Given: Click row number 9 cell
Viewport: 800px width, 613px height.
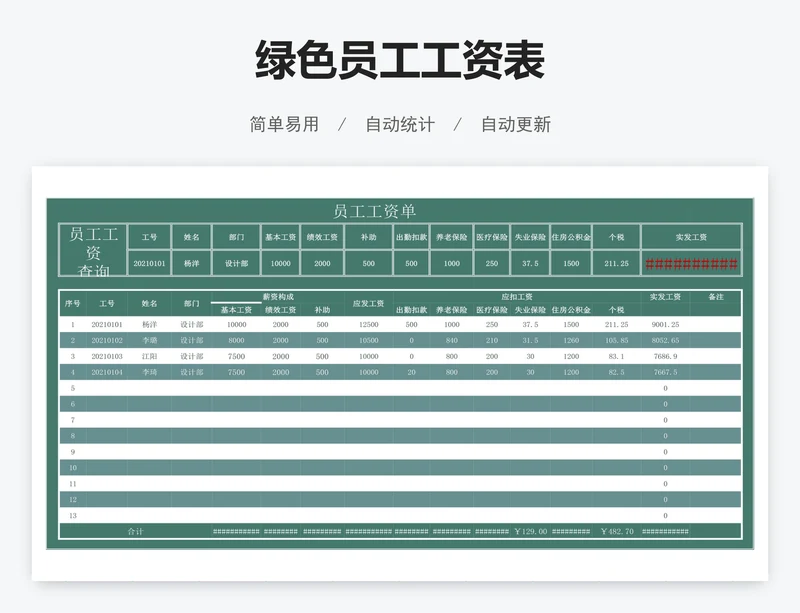Looking at the screenshot, I should [72, 452].
